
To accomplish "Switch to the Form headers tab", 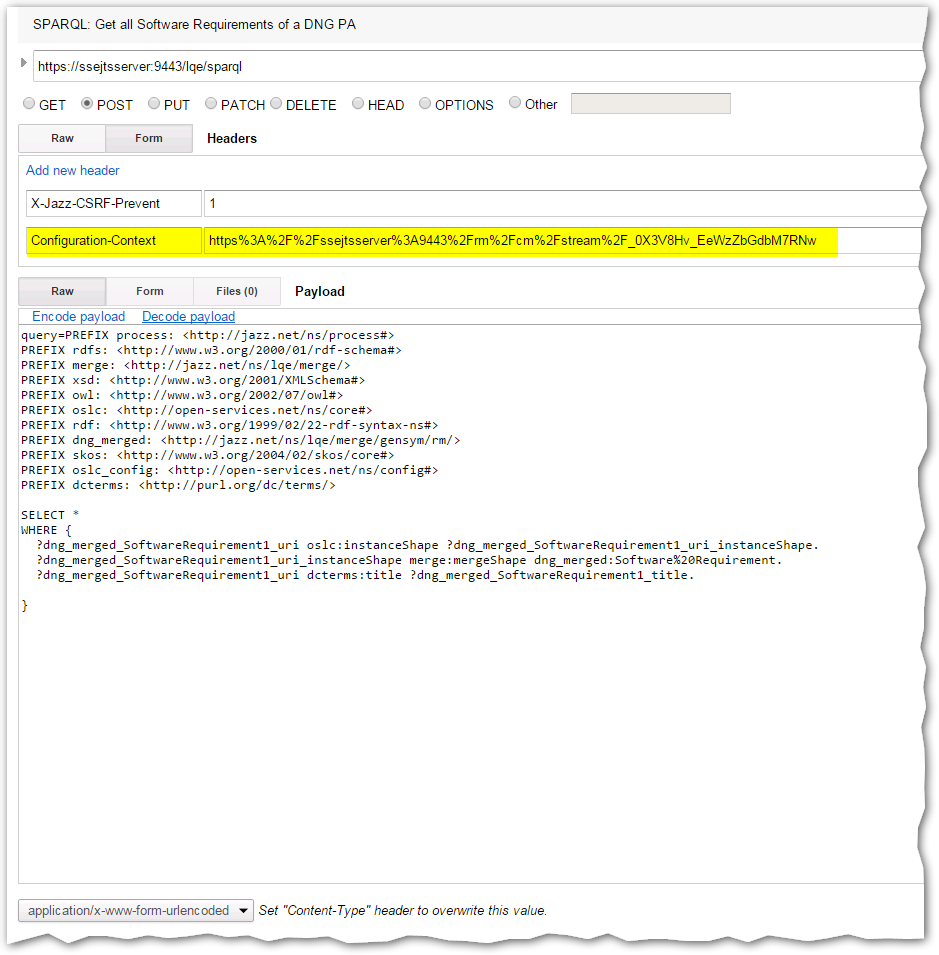I will pos(149,139).
